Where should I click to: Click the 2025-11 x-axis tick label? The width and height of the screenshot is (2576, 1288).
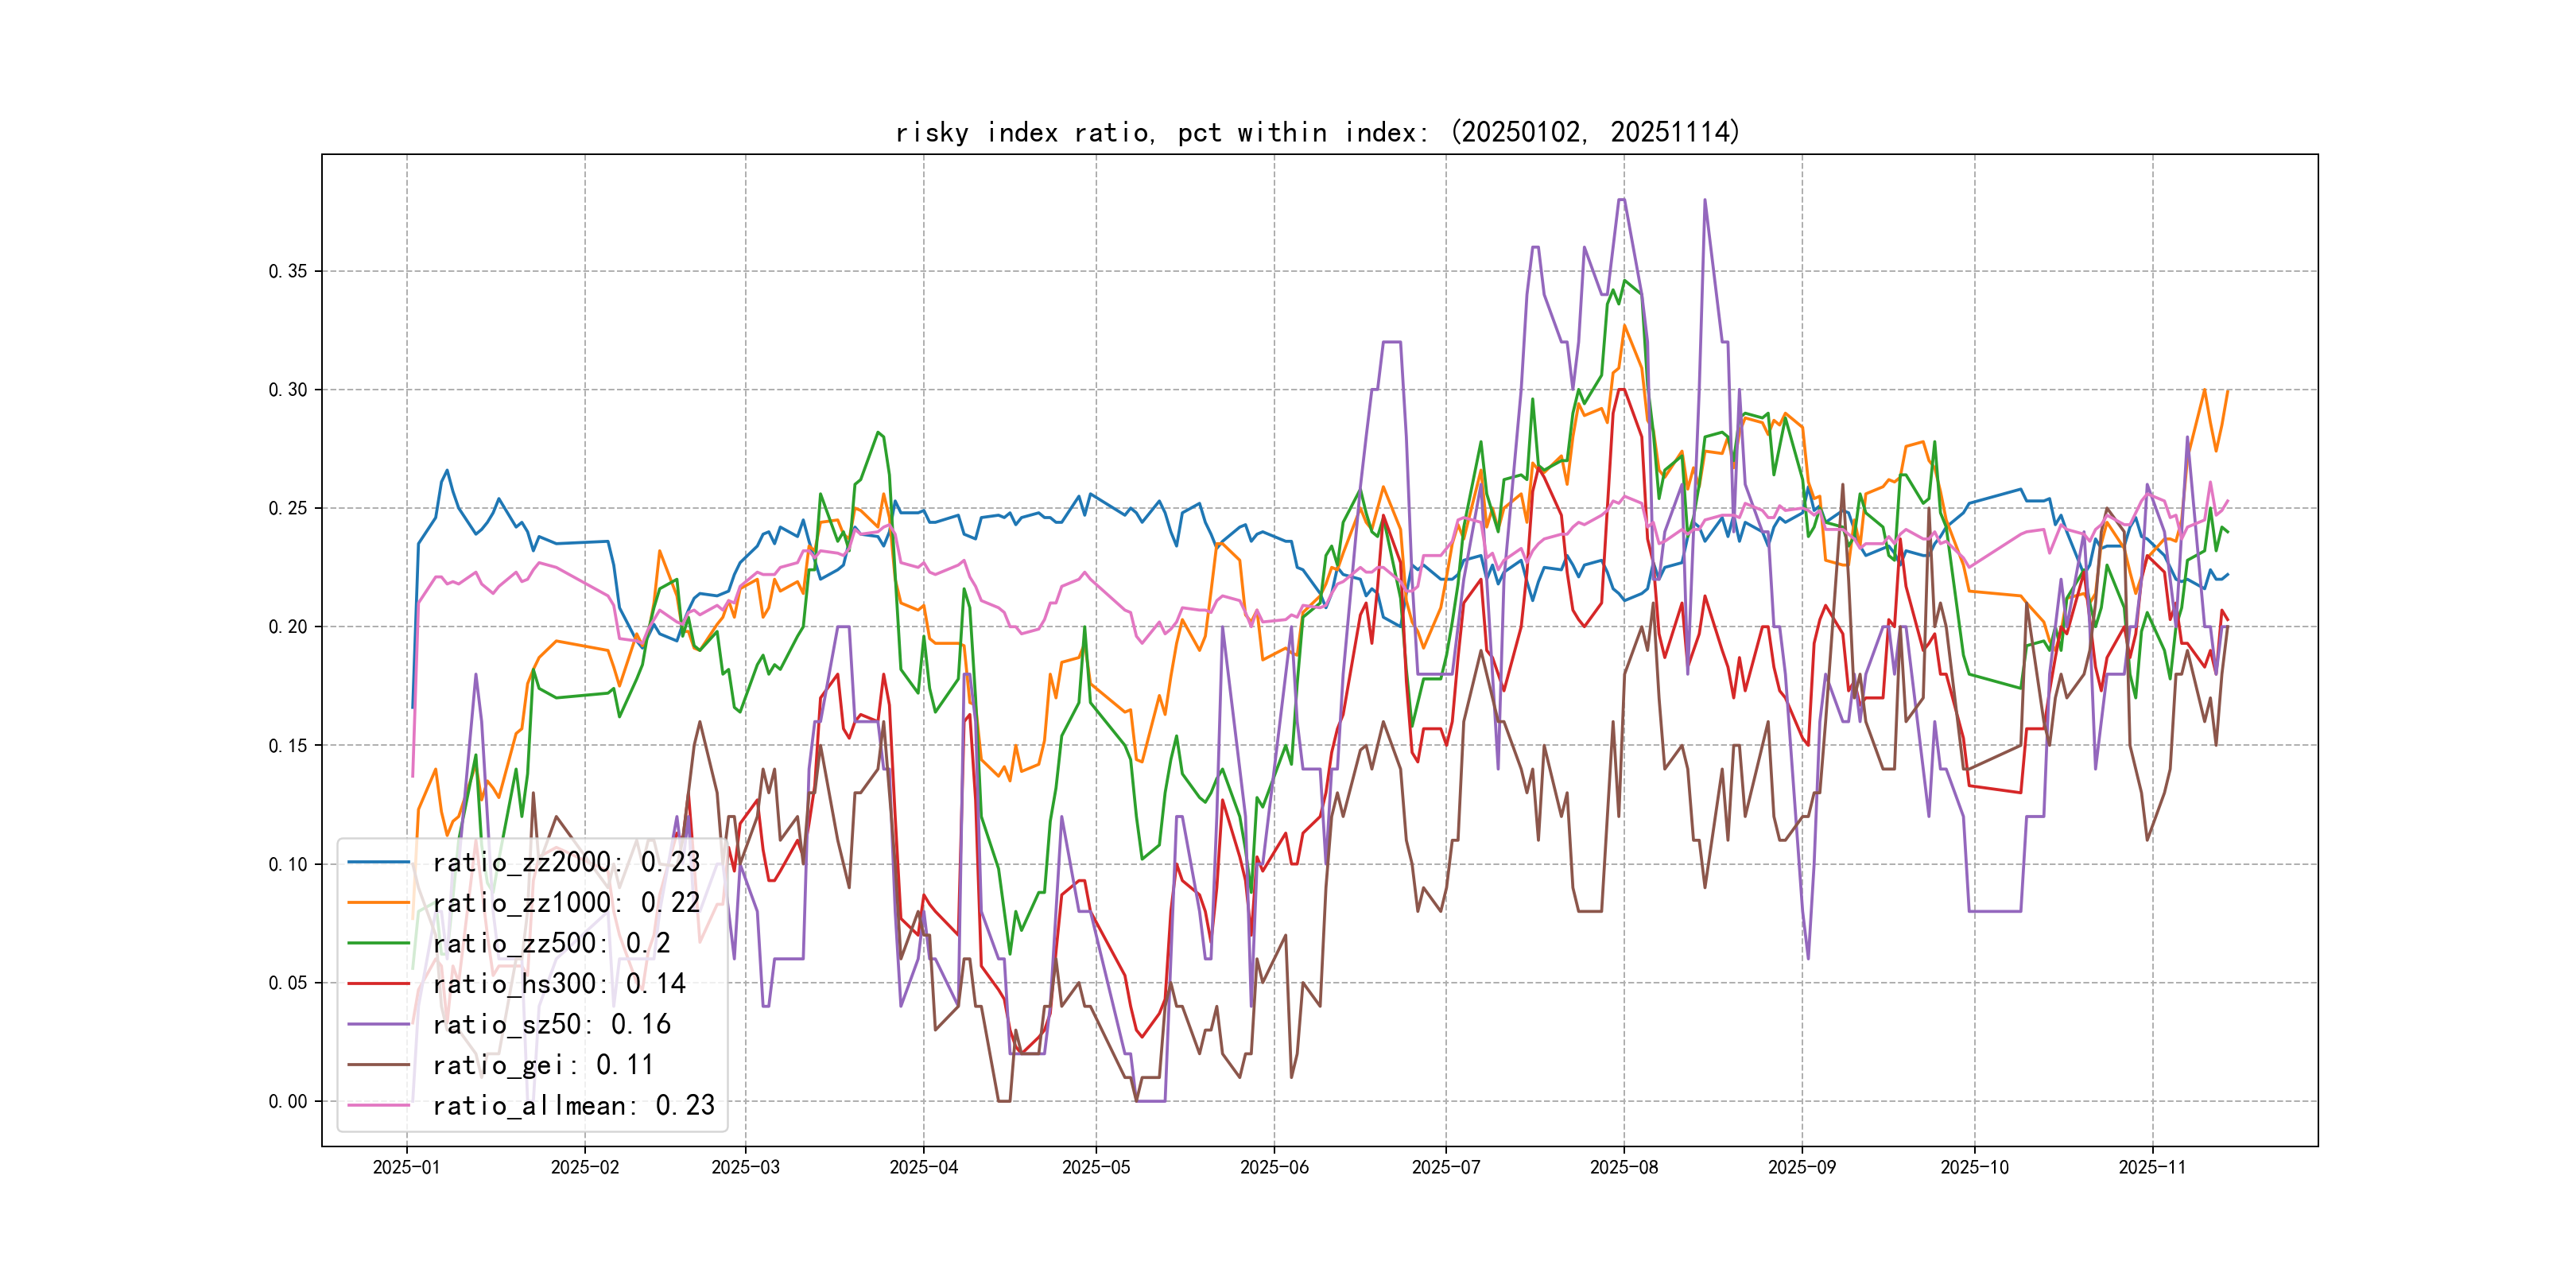pyautogui.click(x=2151, y=1167)
